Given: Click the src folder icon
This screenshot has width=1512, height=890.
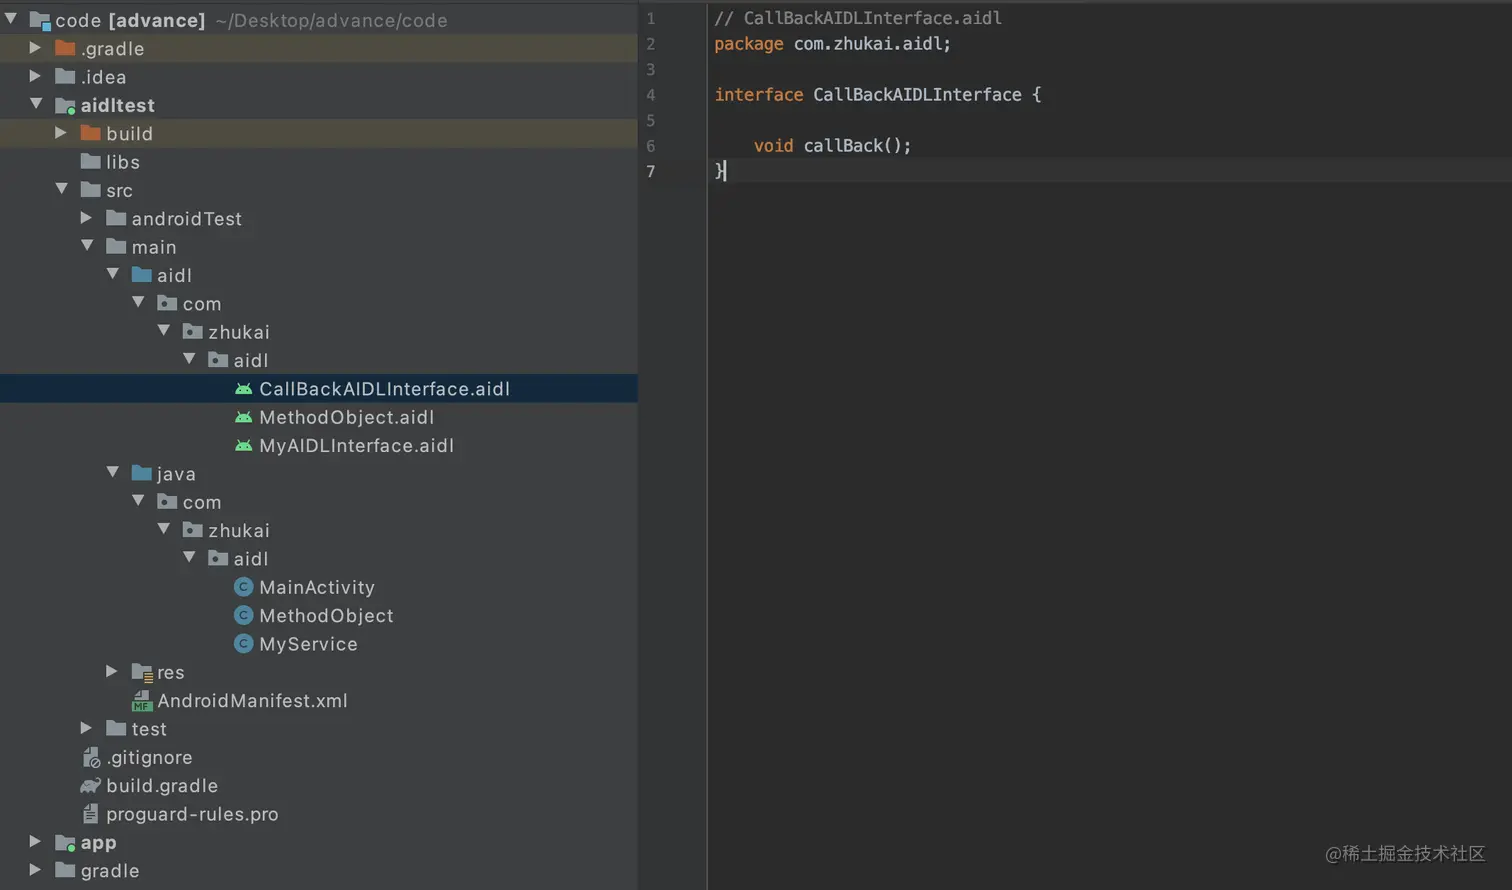Looking at the screenshot, I should point(91,190).
